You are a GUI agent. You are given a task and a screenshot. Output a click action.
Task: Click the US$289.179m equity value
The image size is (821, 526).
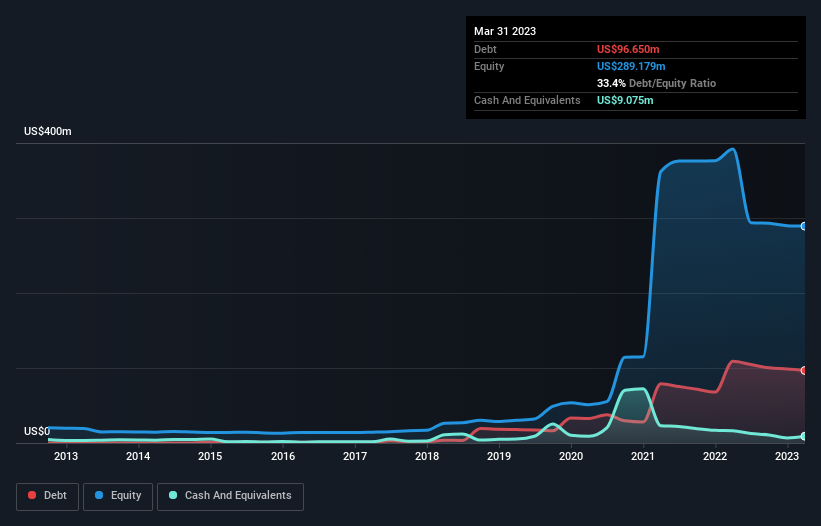pyautogui.click(x=631, y=66)
